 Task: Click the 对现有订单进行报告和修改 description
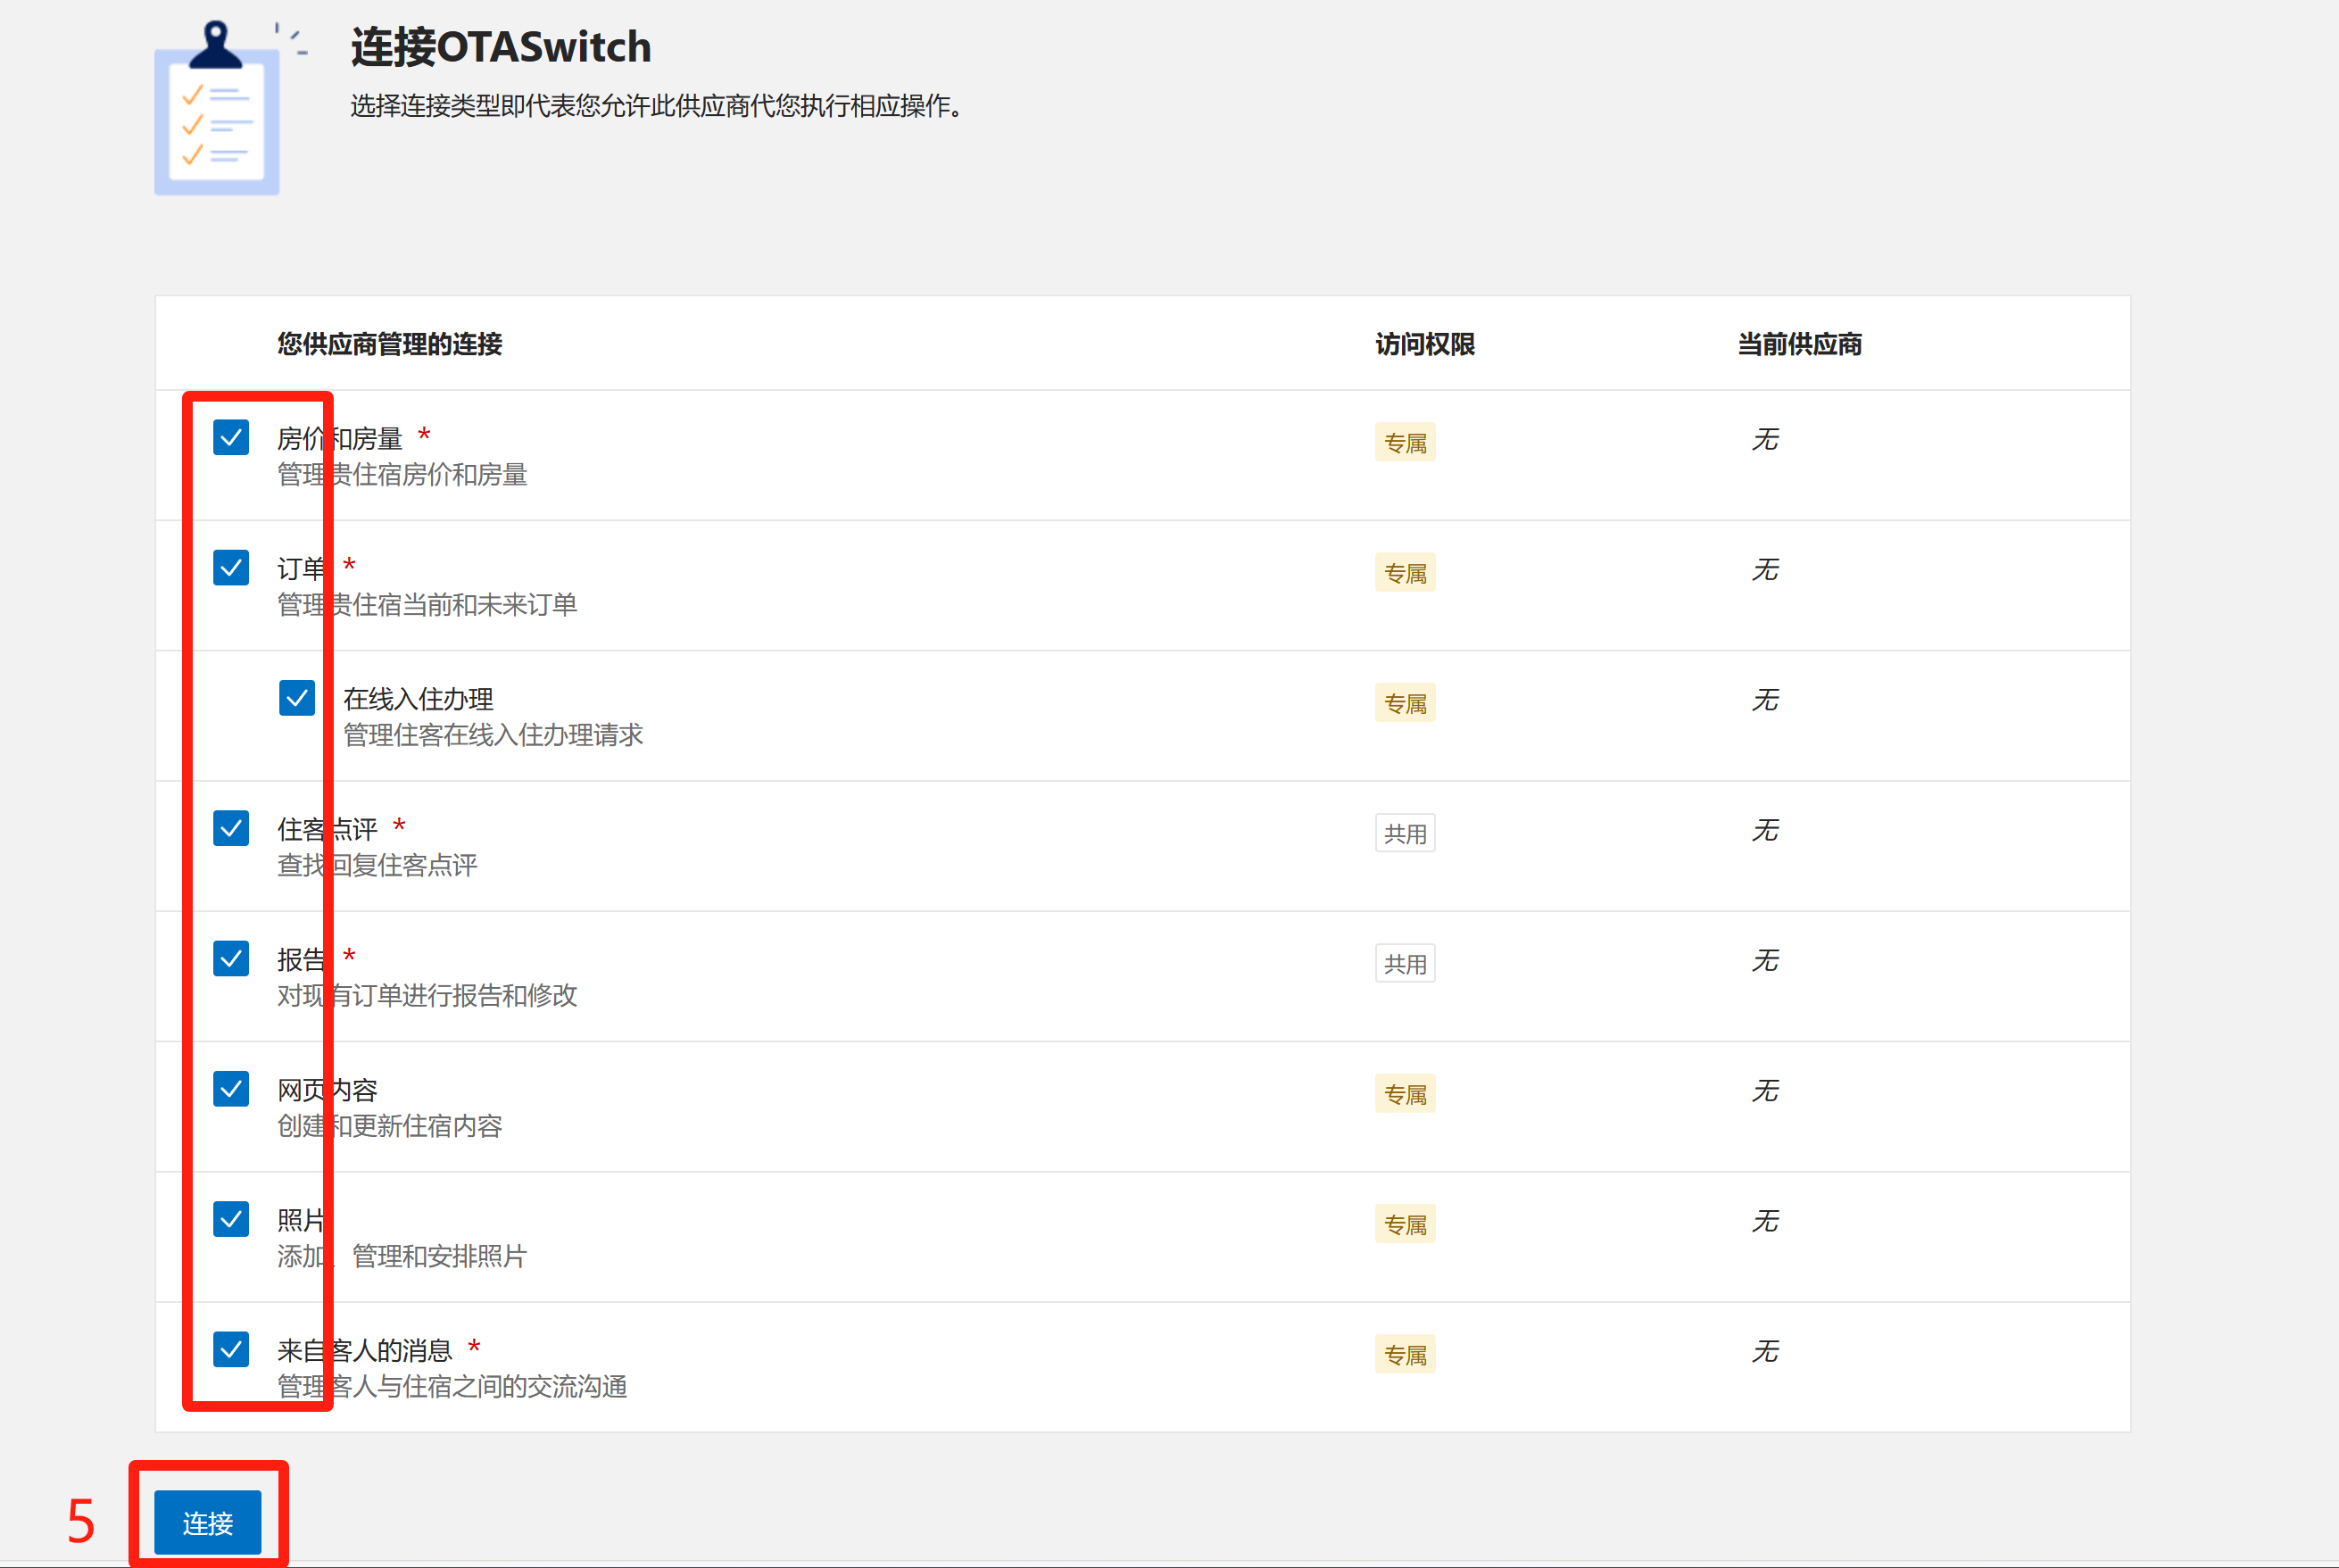427,996
